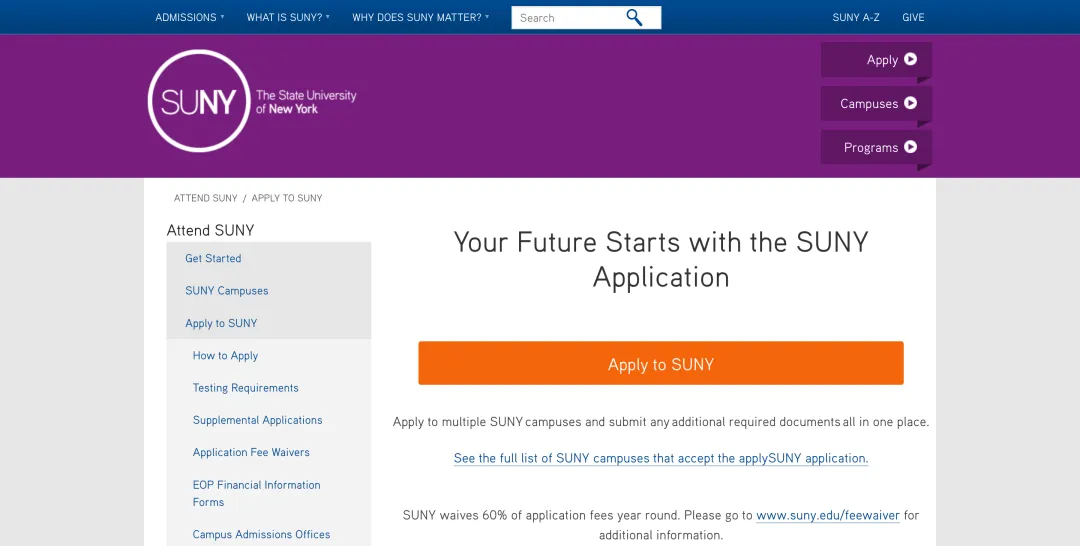
Task: Click the Attend SUNY breadcrumb
Action: (x=206, y=198)
